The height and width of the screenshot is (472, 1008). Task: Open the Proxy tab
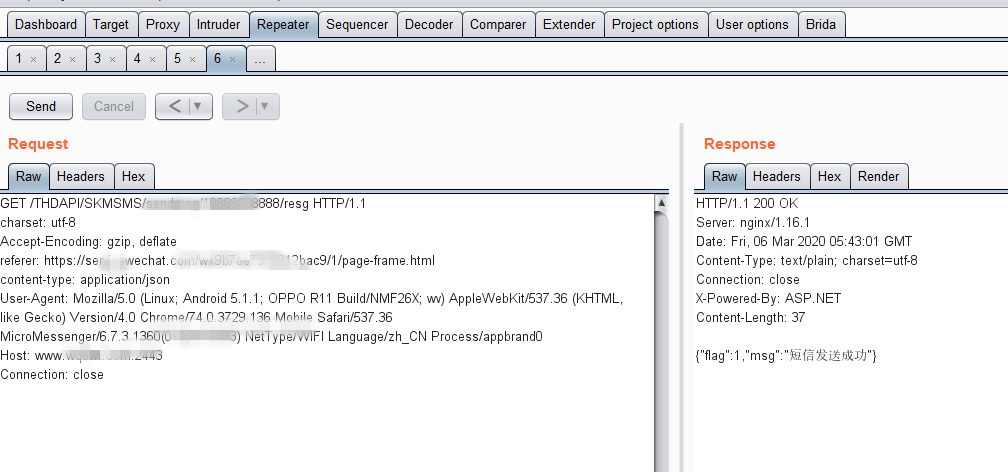click(x=163, y=24)
